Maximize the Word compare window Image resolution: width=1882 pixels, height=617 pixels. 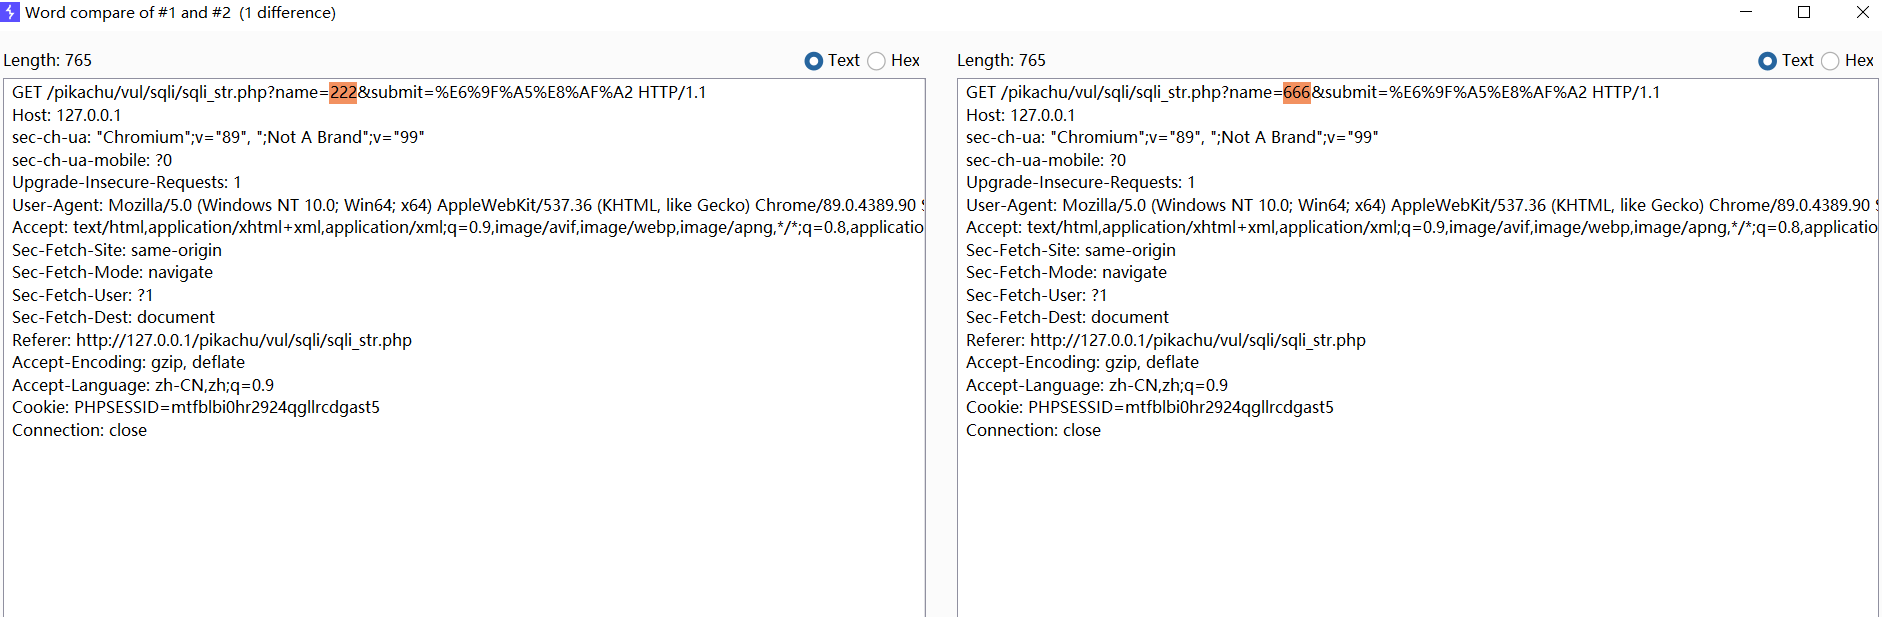coord(1804,12)
